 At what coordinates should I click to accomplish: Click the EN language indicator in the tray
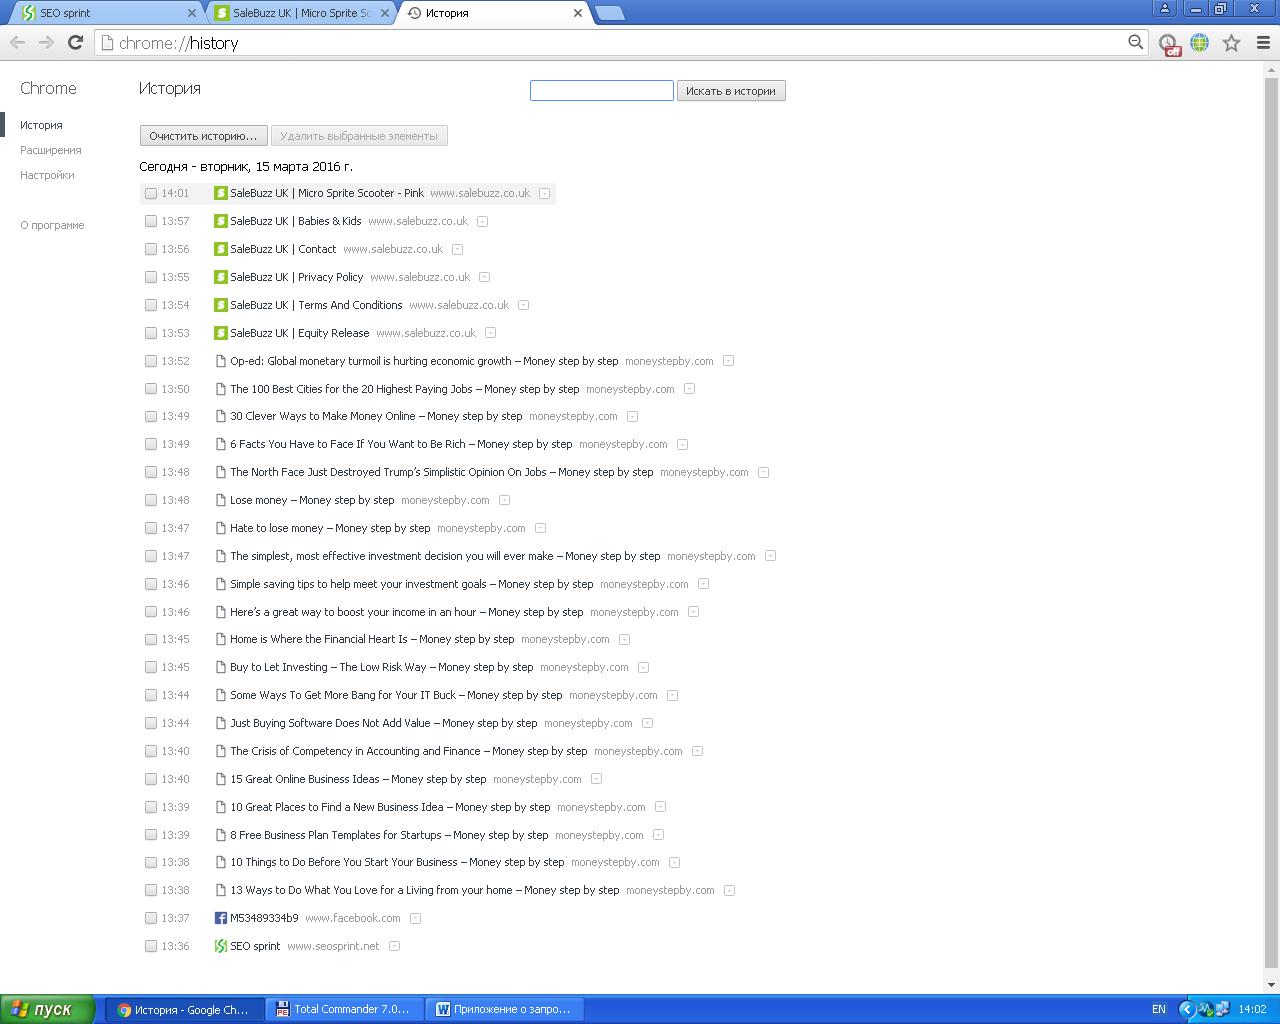pyautogui.click(x=1159, y=1010)
